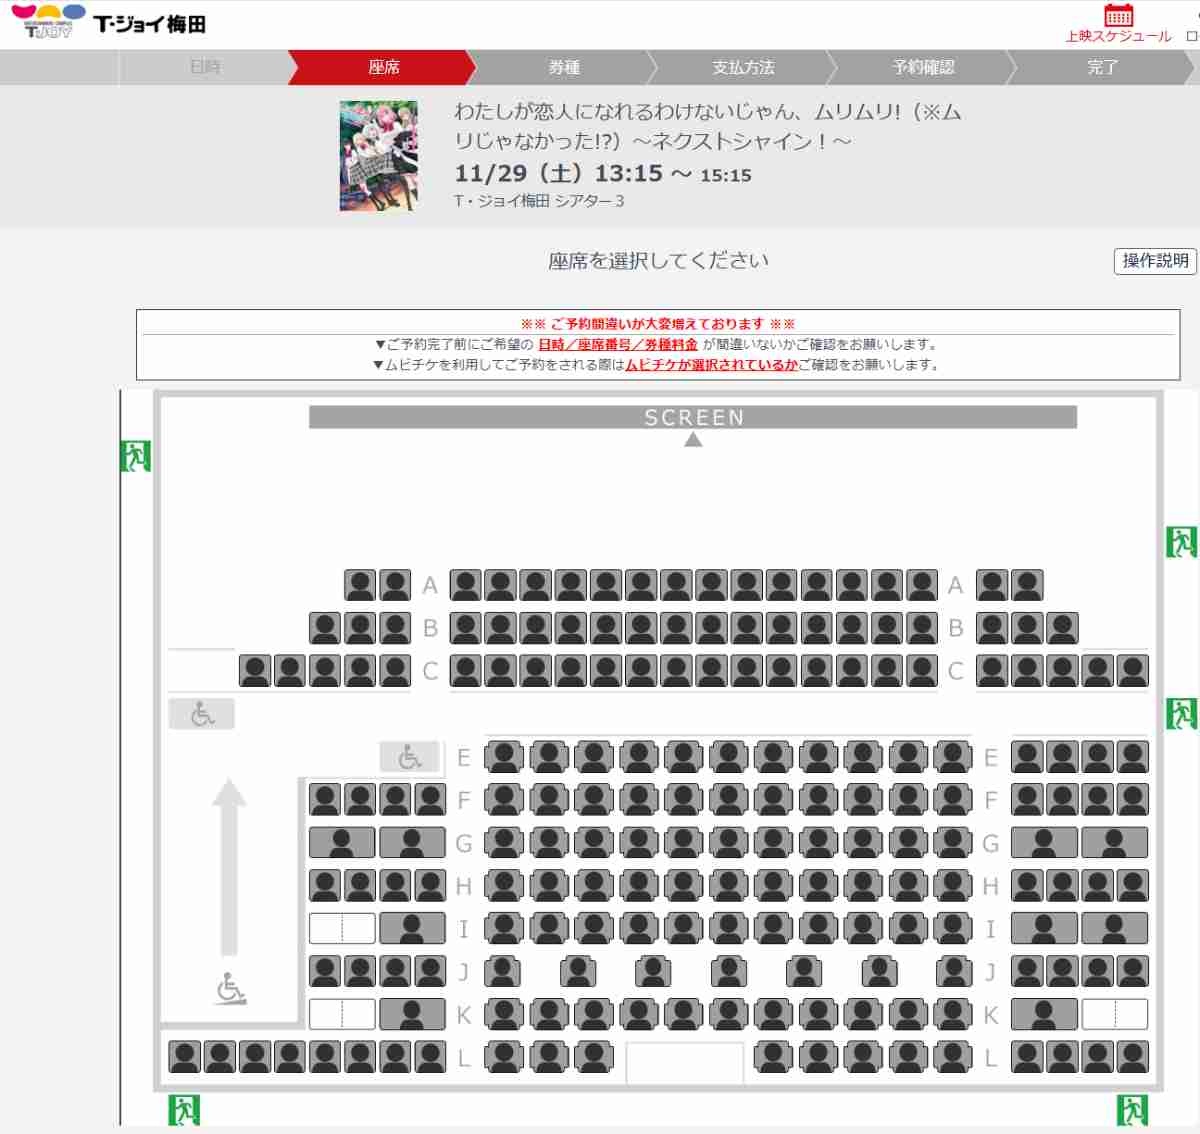Click the wheelchair ramp icon below the arrow
The image size is (1200, 1134).
[231, 989]
